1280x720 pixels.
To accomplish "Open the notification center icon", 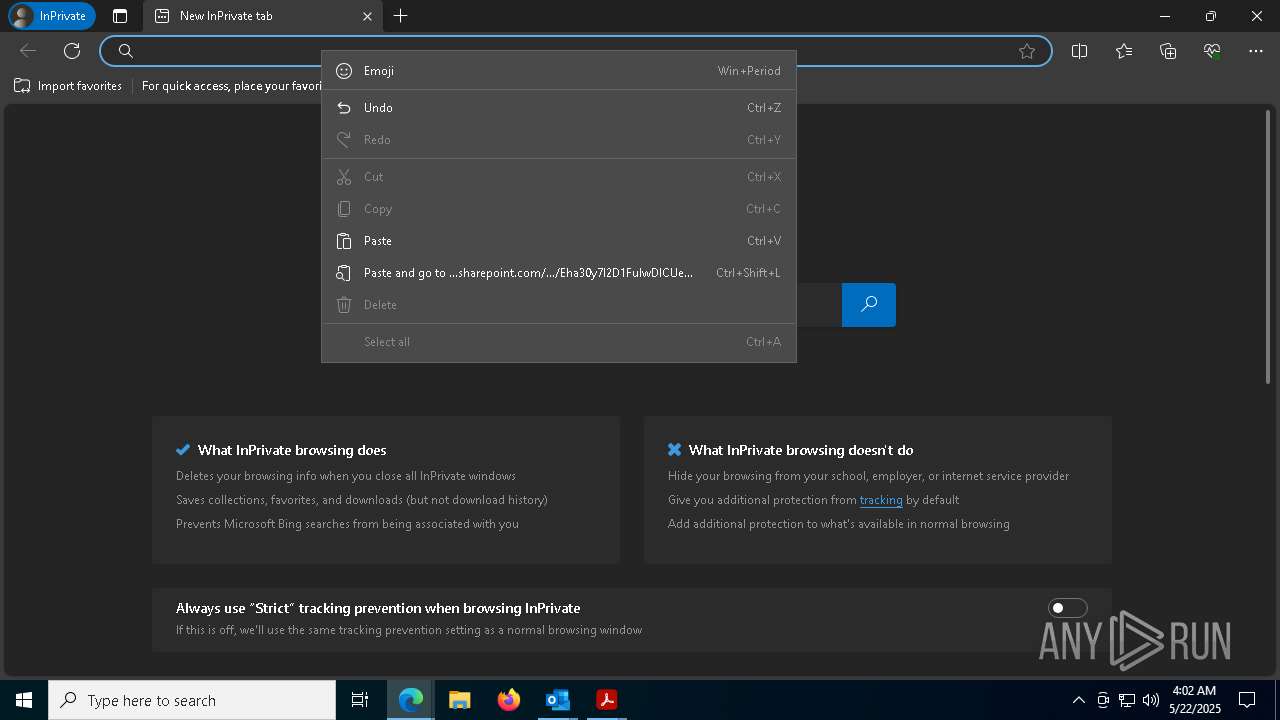I will click(1247, 700).
